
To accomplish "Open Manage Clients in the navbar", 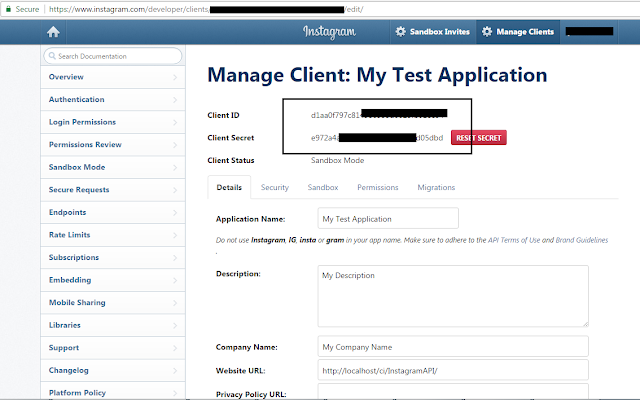I will coord(518,32).
